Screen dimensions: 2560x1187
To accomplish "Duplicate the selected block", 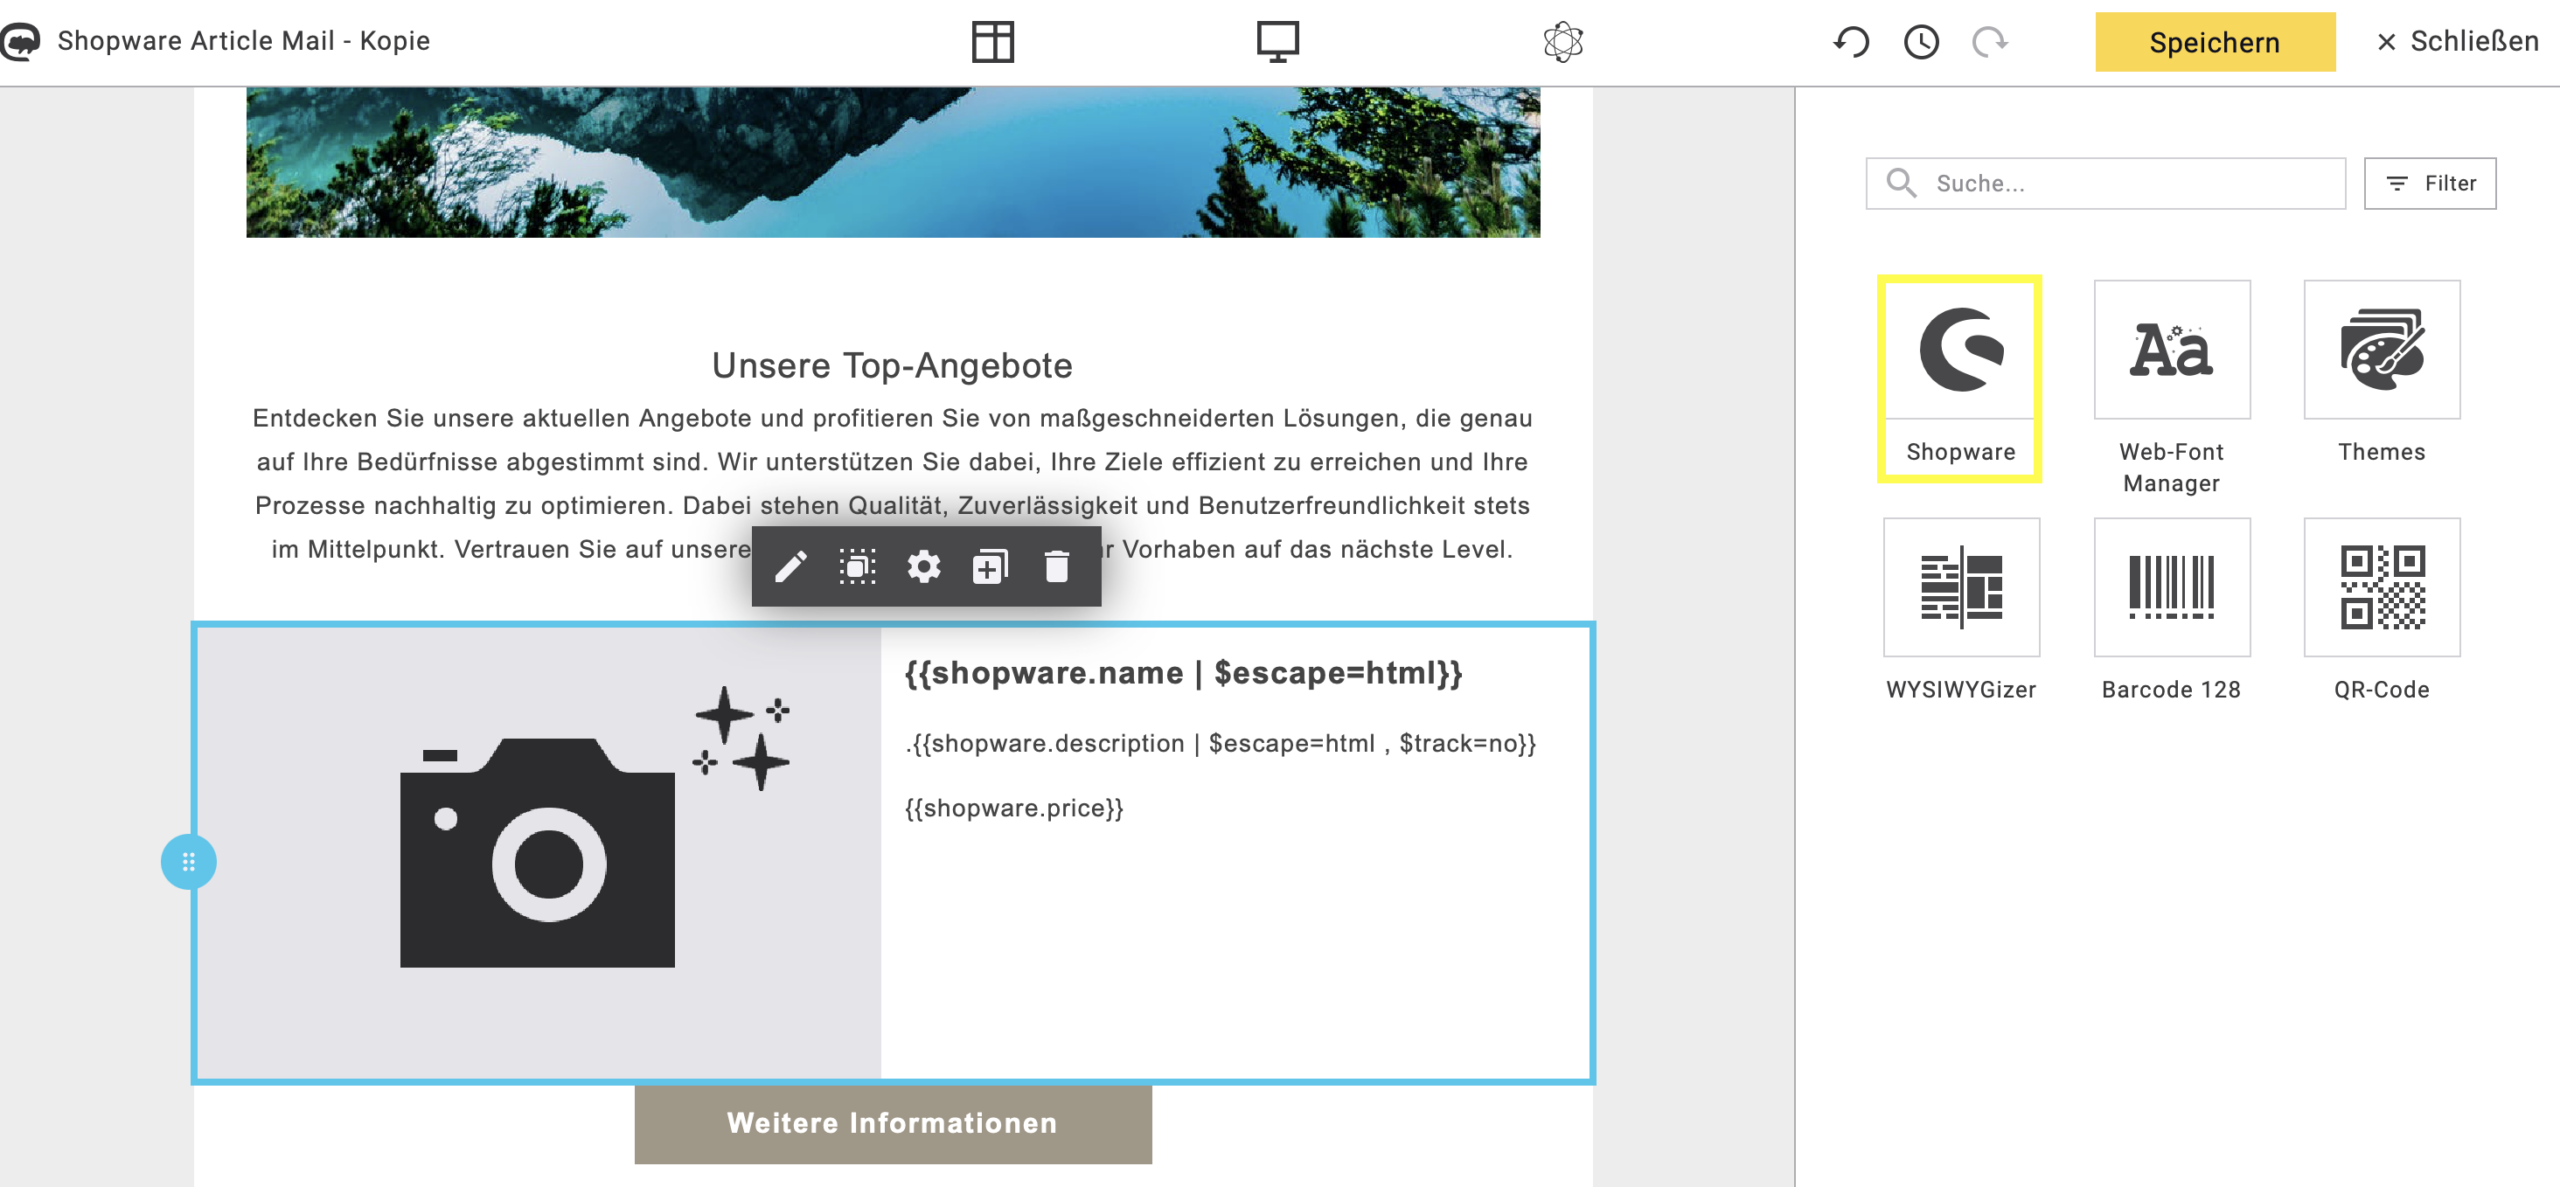I will (990, 567).
